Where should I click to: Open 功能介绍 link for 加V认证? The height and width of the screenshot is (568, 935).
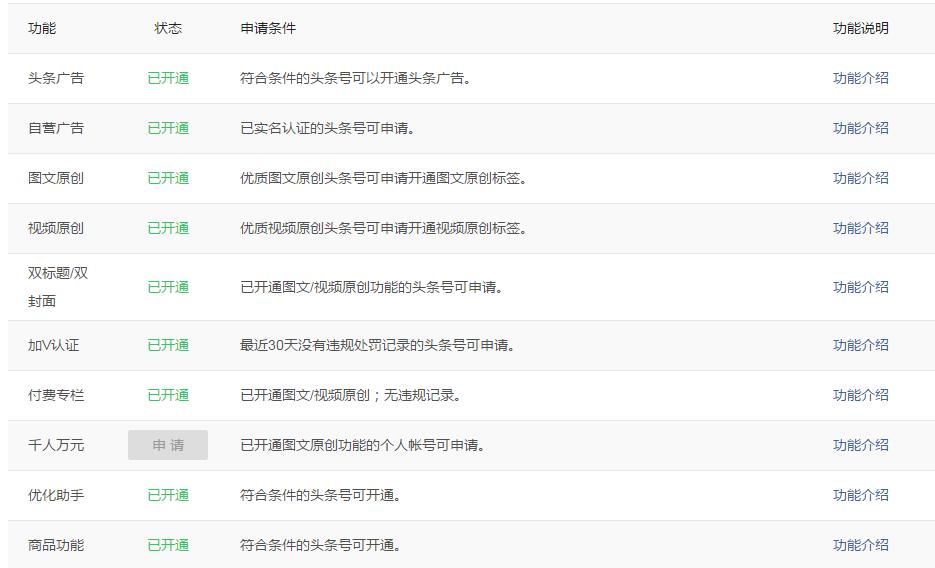point(860,345)
